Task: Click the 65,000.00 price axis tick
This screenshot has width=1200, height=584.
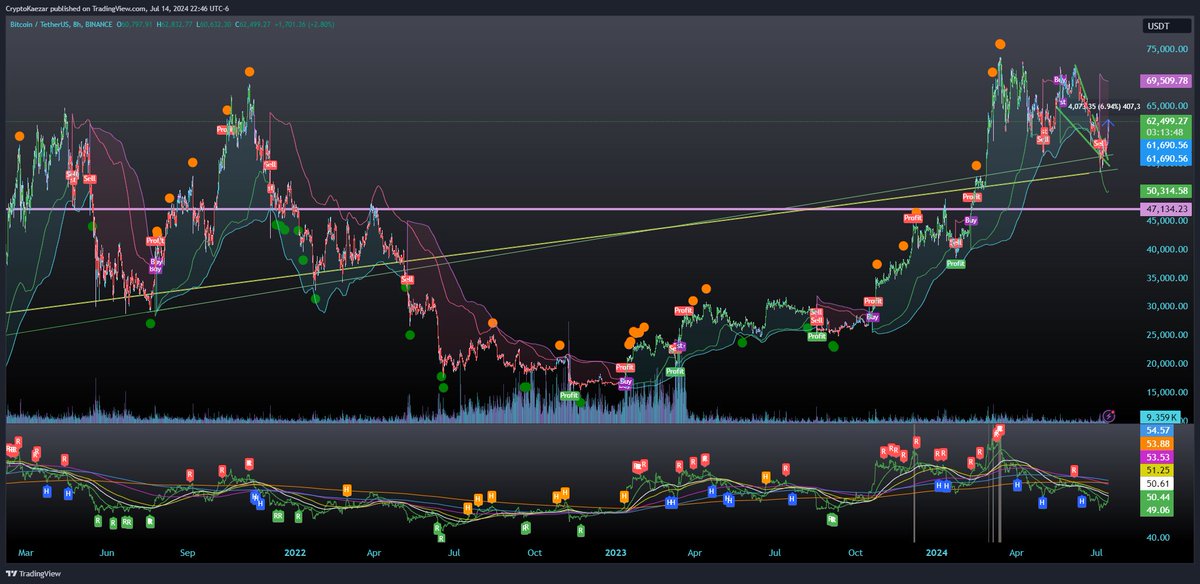Action: [1165, 106]
